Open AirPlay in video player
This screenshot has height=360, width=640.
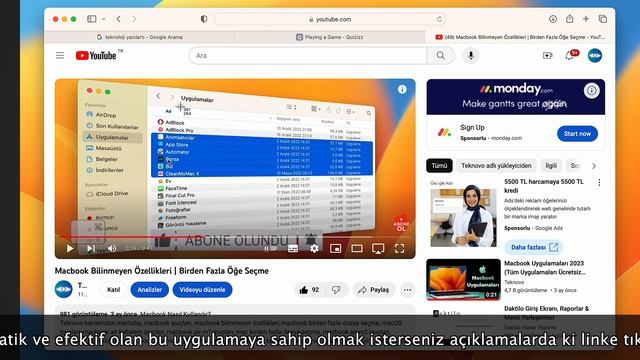point(378,248)
